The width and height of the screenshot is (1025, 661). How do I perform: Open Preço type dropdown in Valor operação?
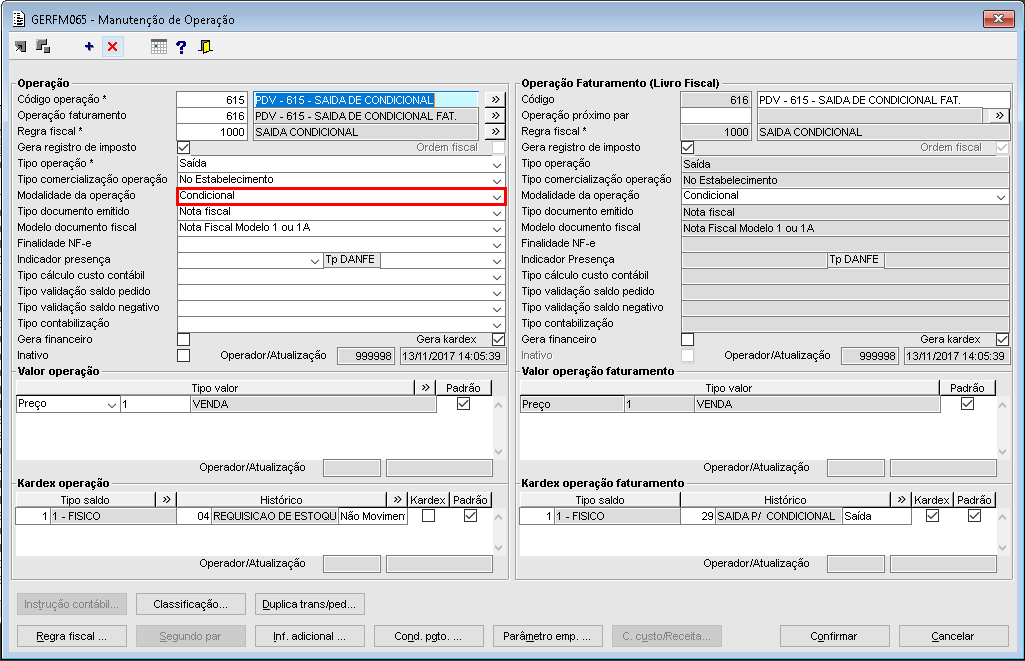click(112, 405)
